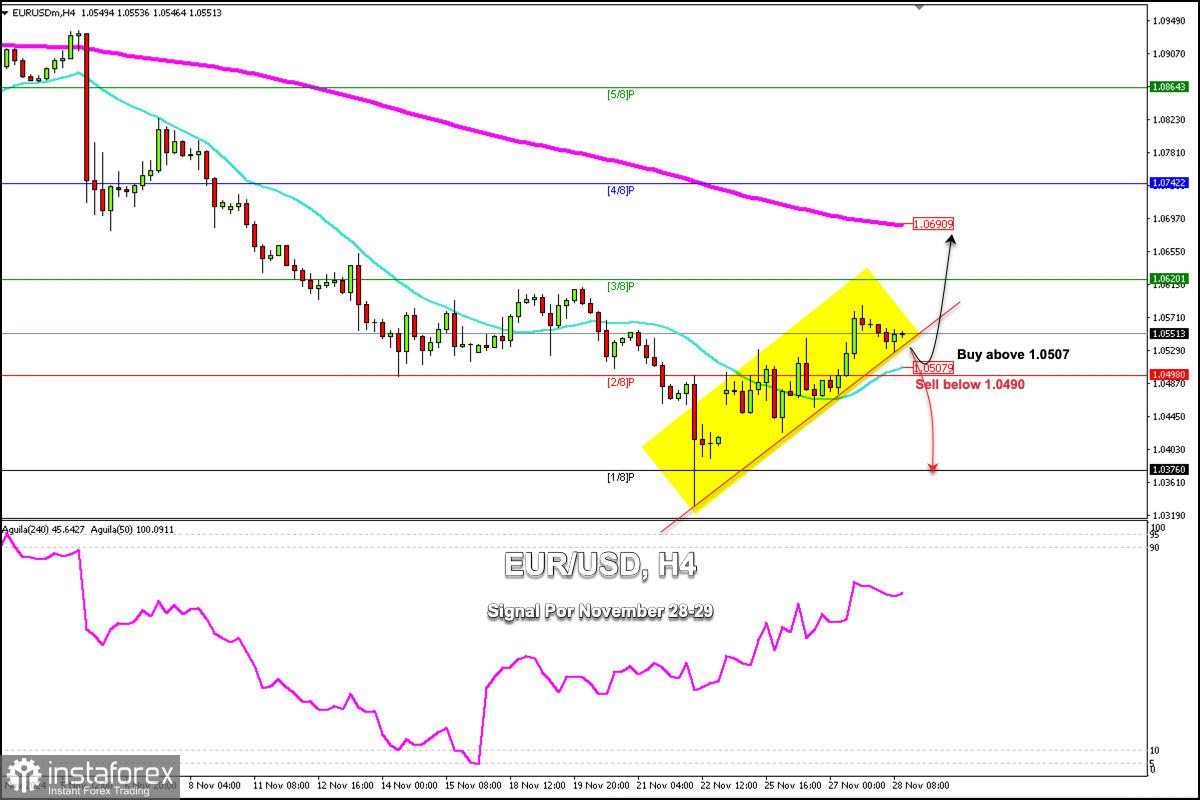Select the 1.06909 moving average label

coord(933,224)
